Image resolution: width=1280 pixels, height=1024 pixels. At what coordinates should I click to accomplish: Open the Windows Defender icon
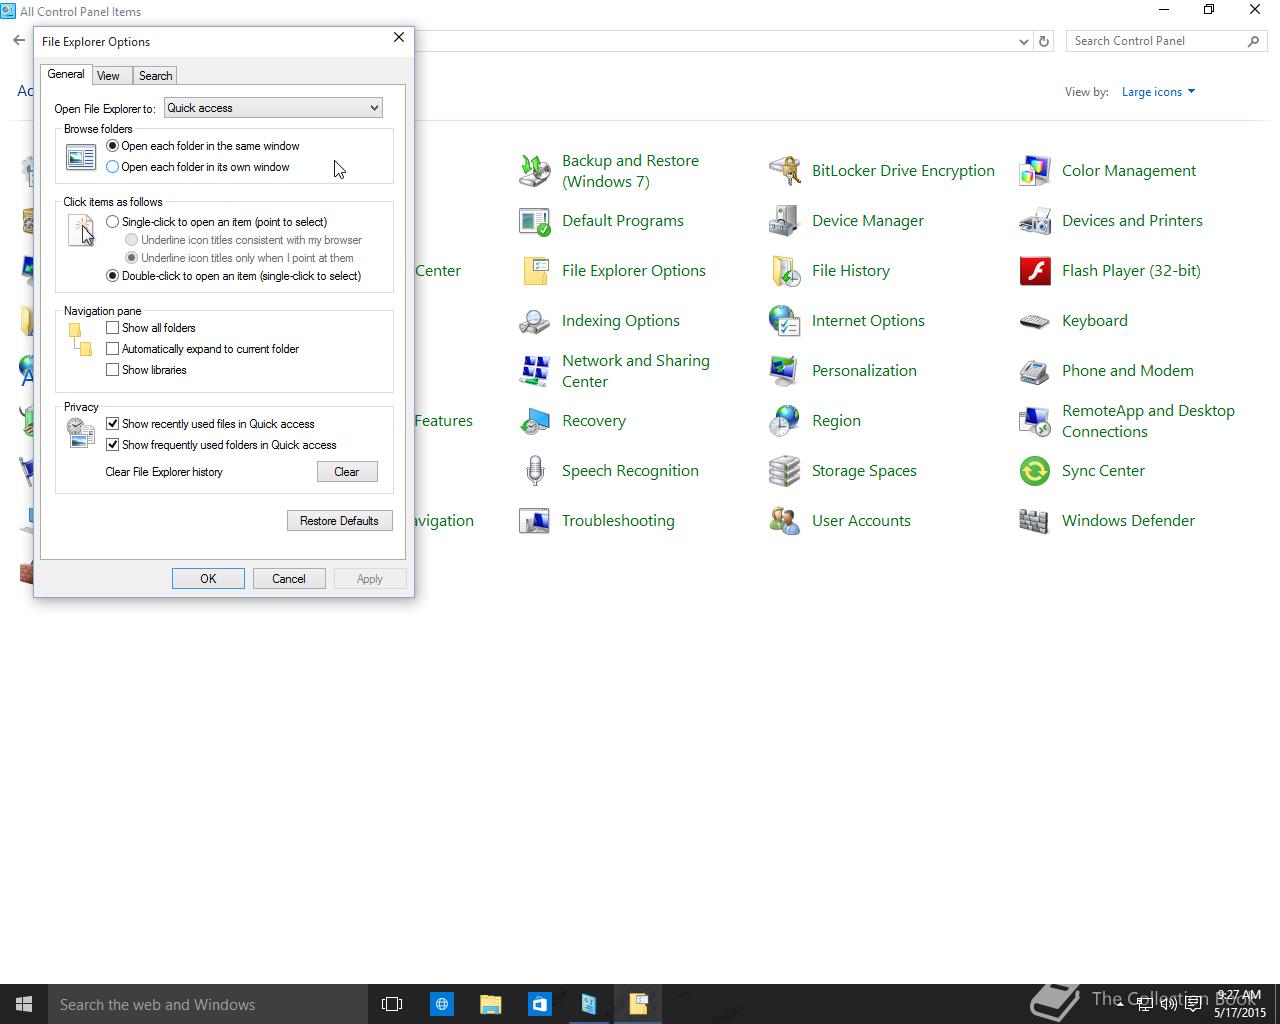1035,521
